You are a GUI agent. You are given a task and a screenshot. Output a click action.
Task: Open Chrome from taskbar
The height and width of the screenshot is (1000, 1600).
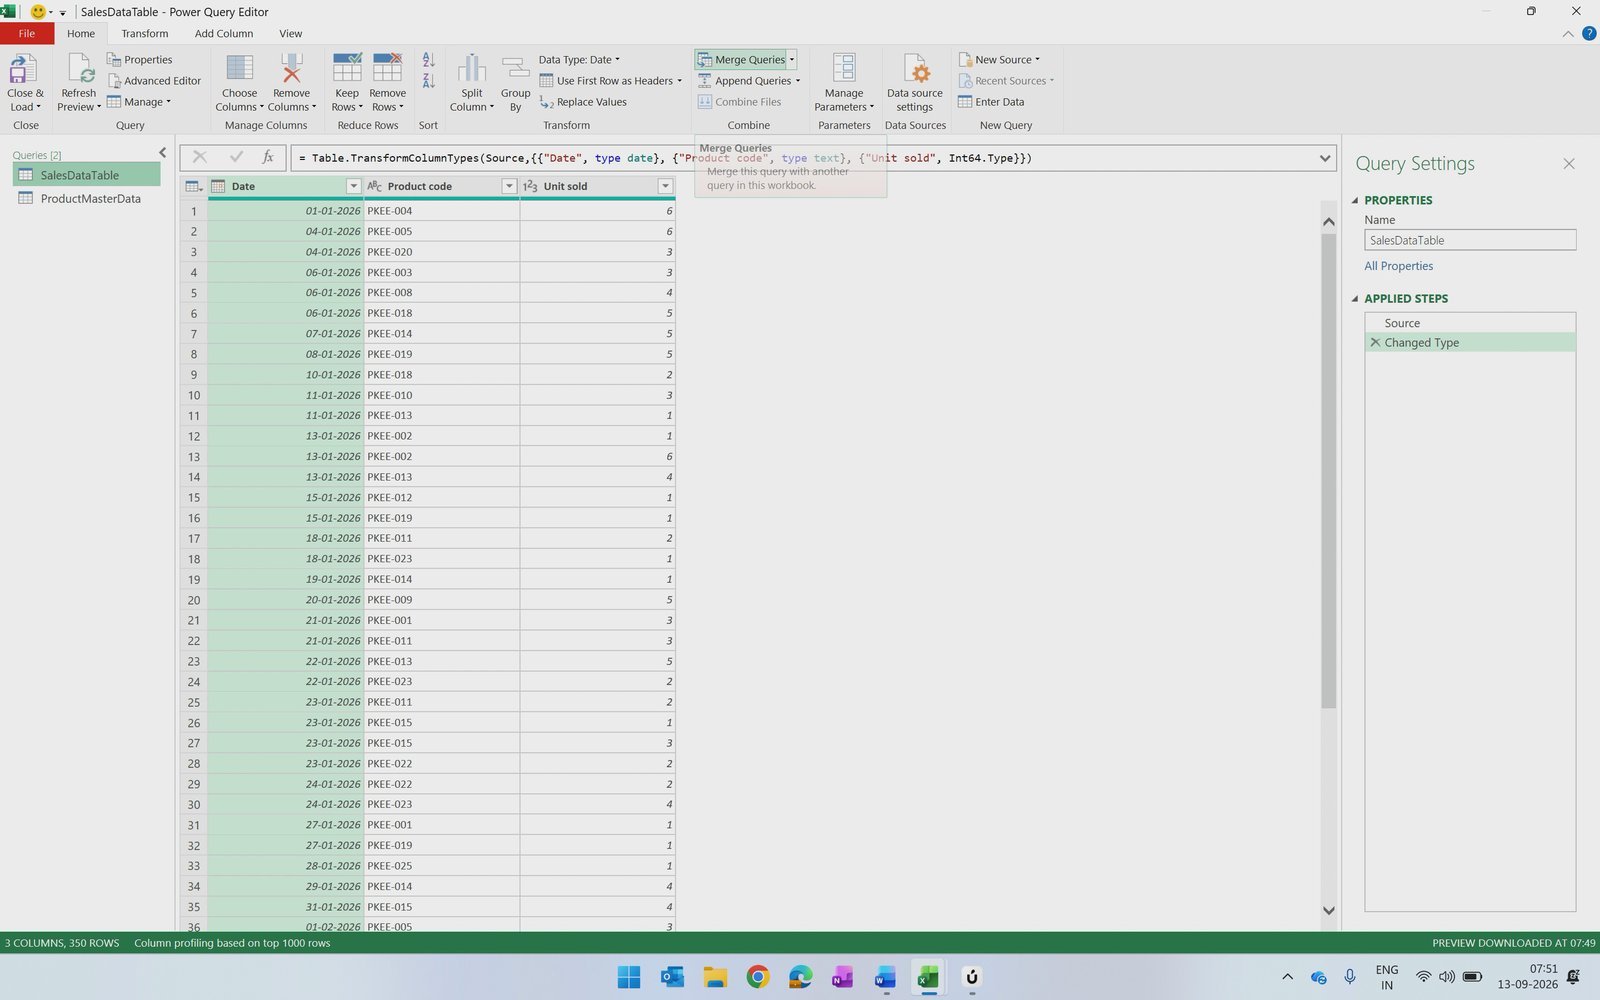[758, 977]
